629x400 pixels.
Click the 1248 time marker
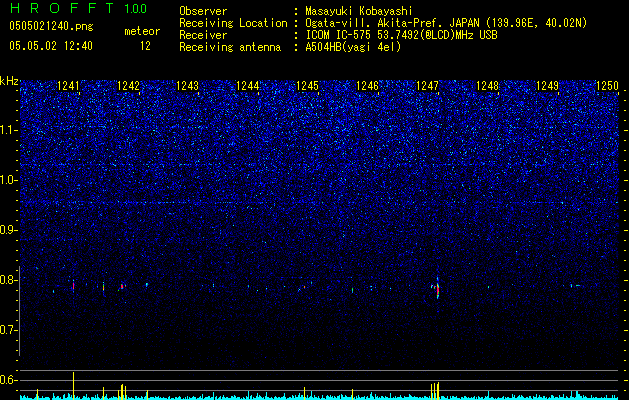[487, 85]
